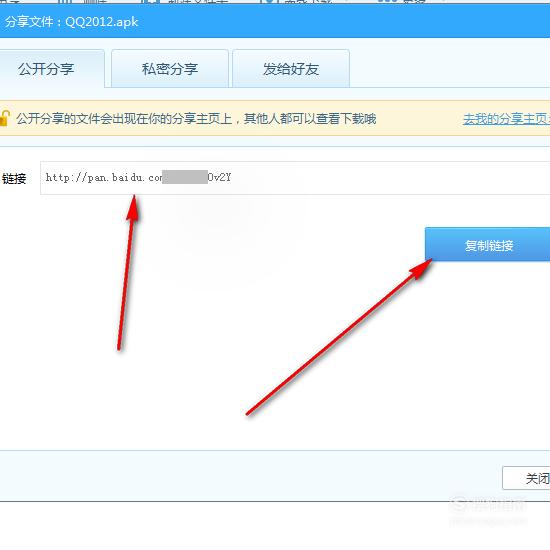Click the 复制链接 button
The image size is (550, 550).
(x=488, y=245)
